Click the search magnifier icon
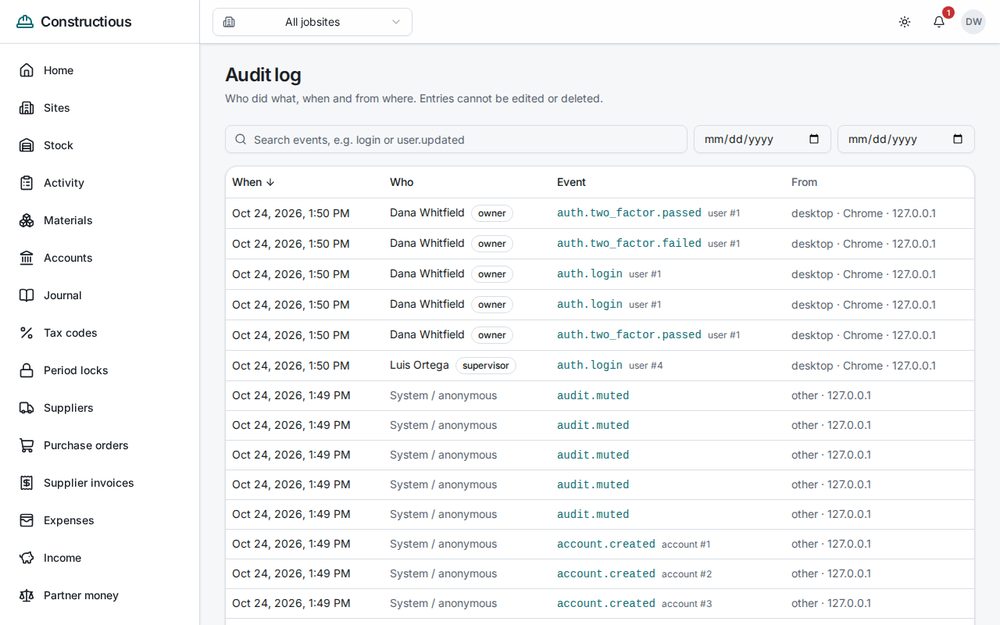This screenshot has width=1000, height=625. 240,139
